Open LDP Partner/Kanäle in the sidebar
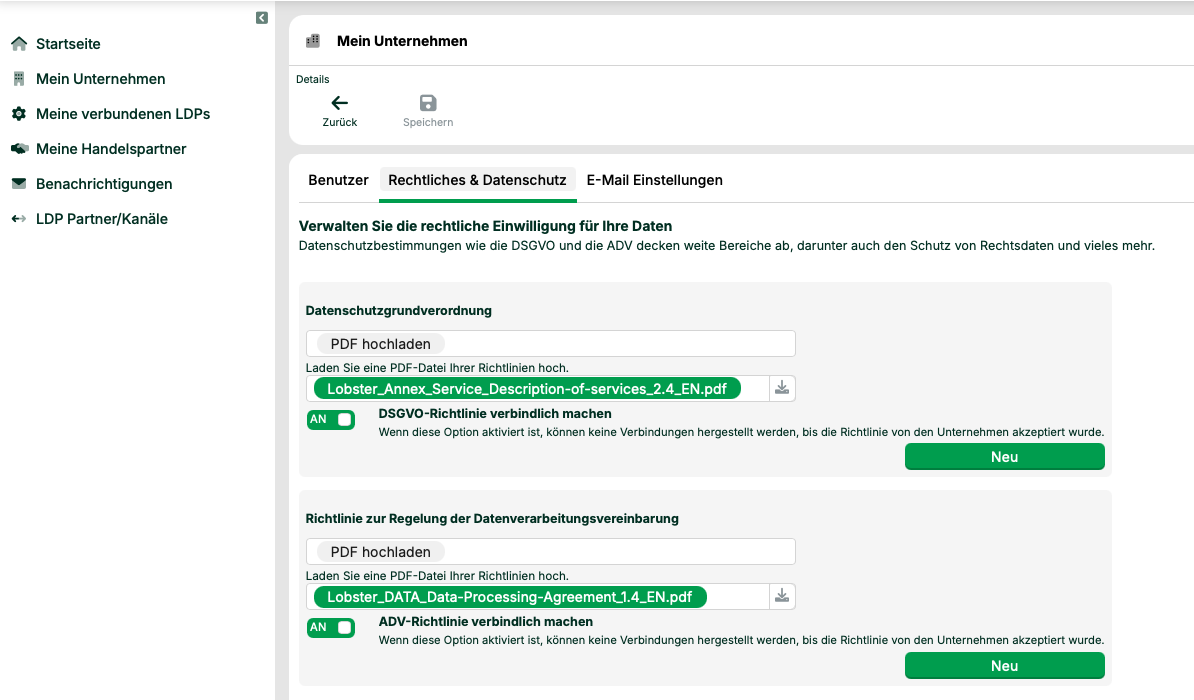This screenshot has height=700, width=1194. click(x=102, y=219)
